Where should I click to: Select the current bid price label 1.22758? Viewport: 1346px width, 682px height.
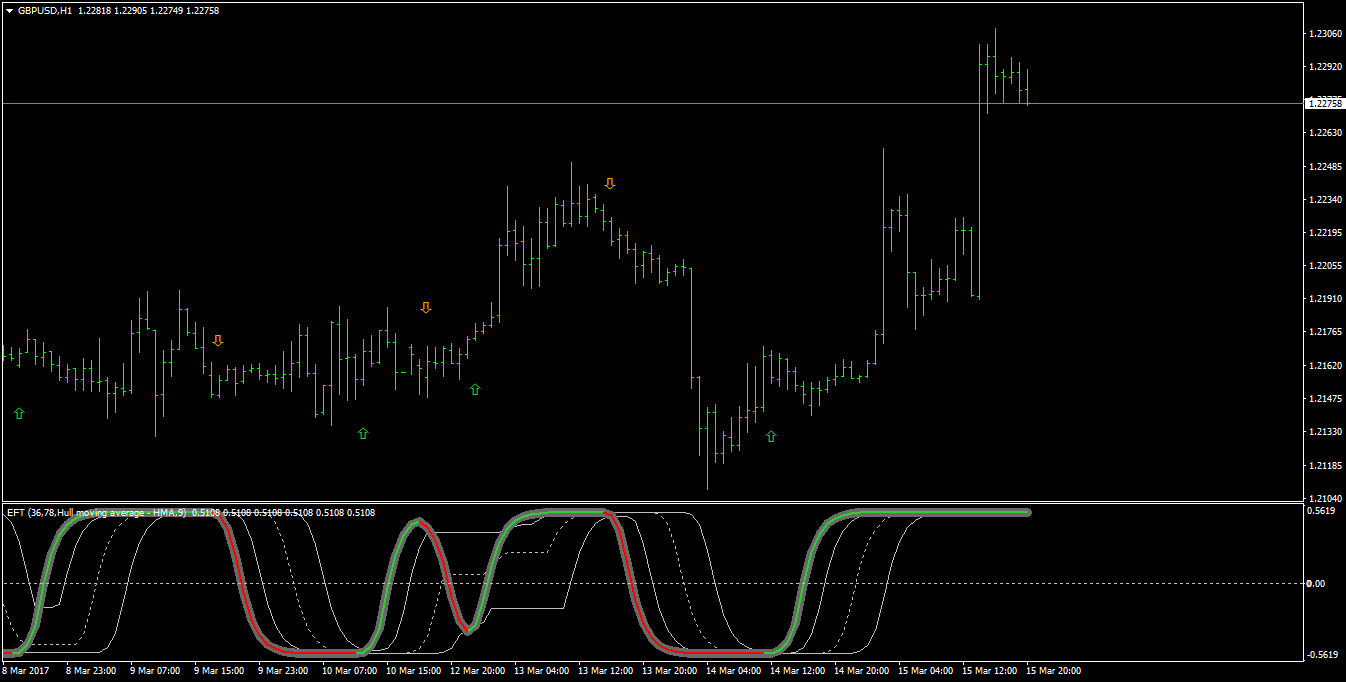pos(1325,103)
